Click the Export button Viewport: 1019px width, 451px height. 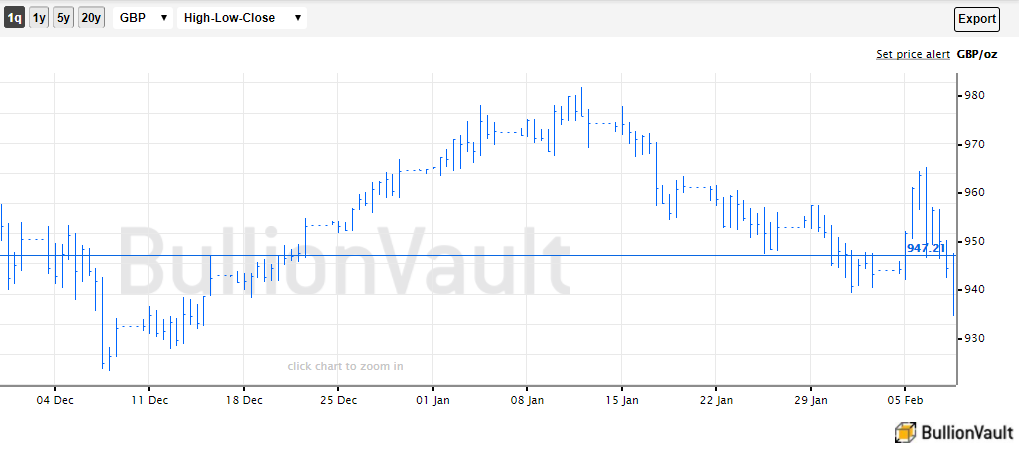(977, 19)
